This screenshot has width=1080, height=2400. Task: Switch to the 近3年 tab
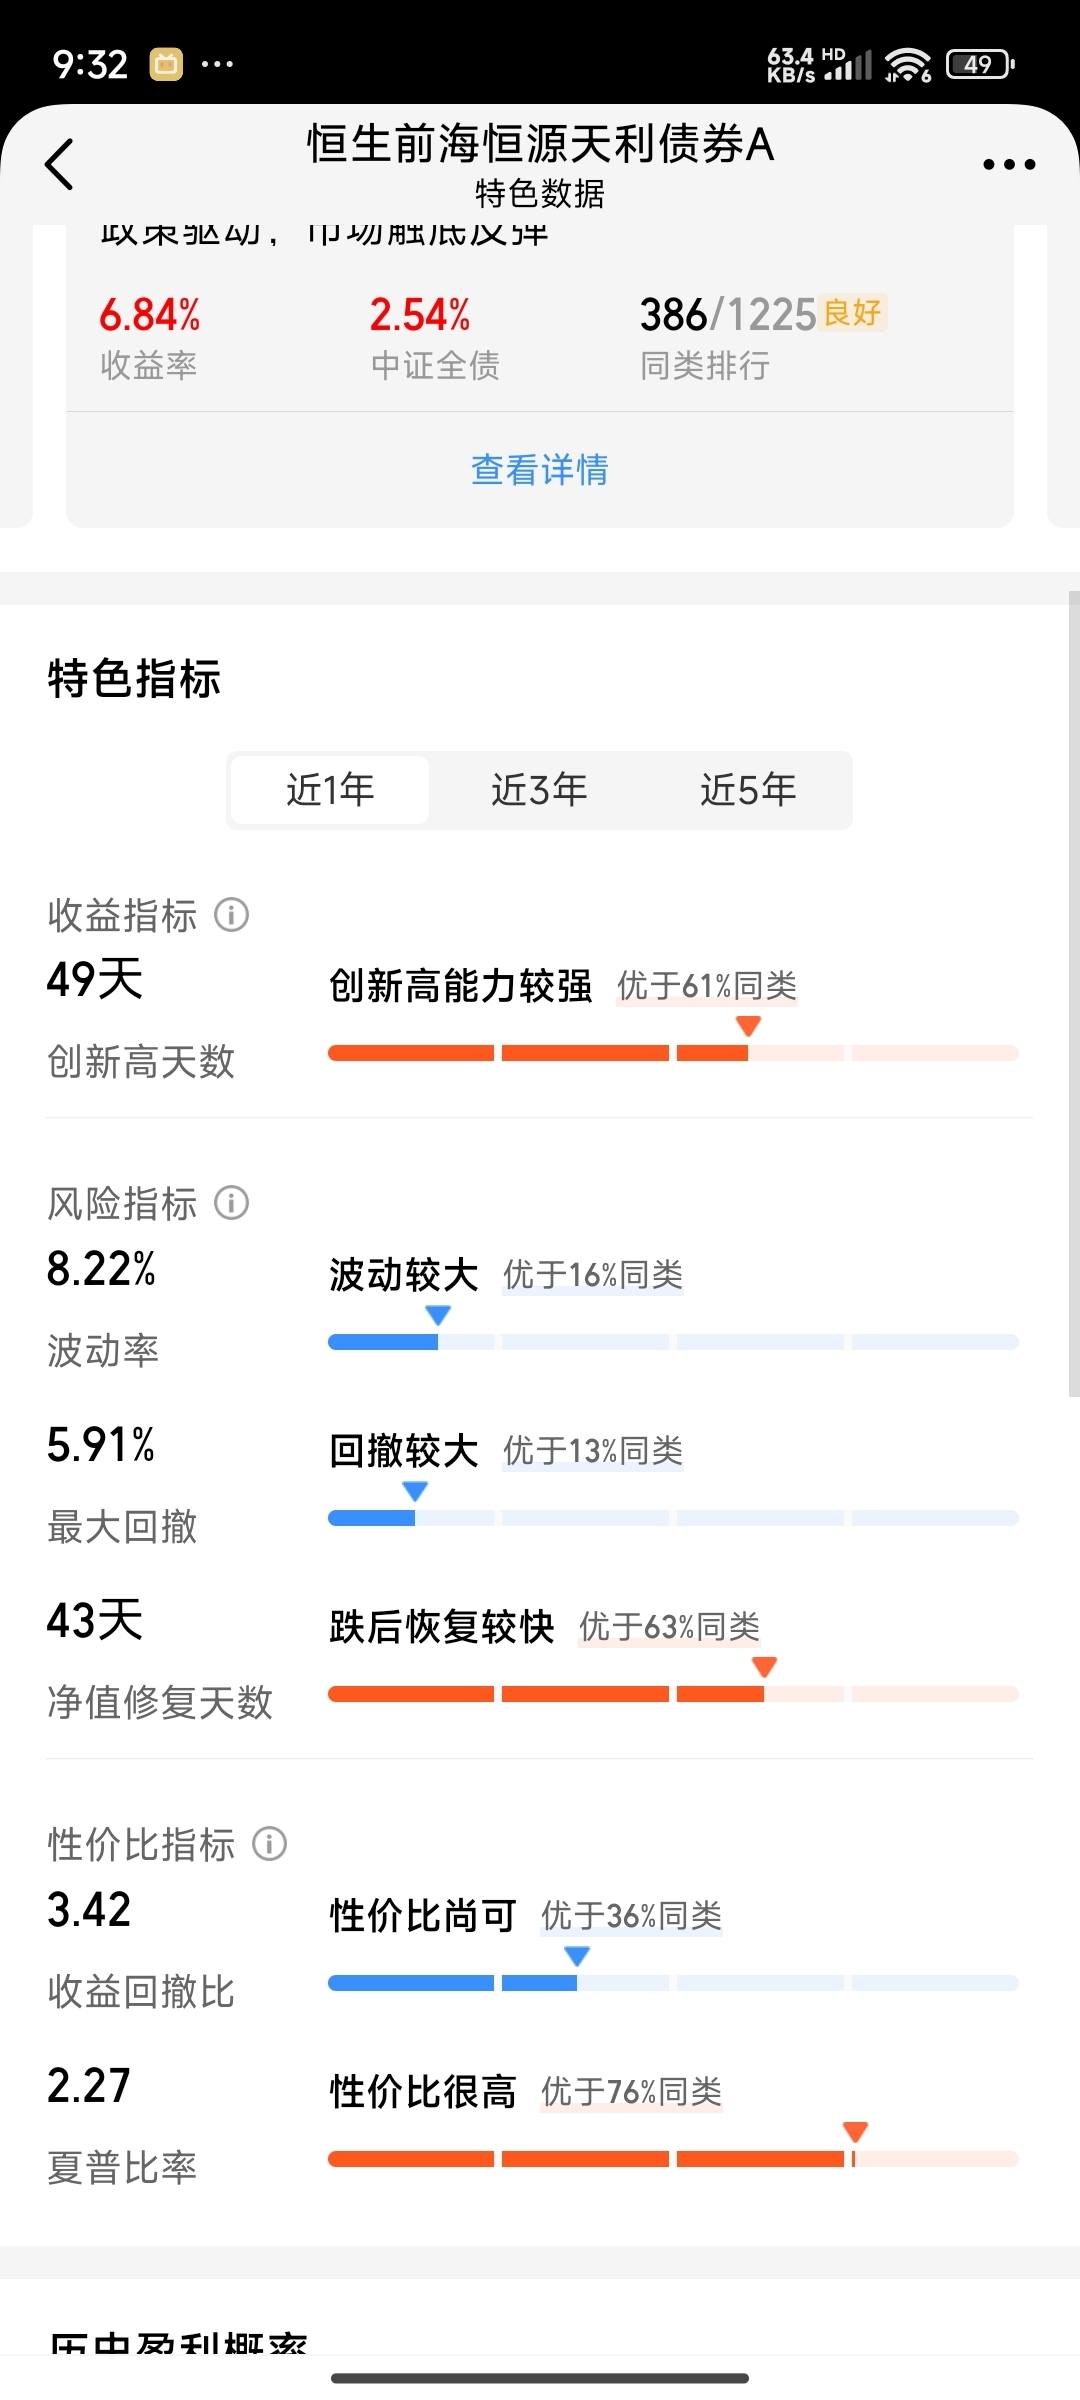tap(539, 790)
